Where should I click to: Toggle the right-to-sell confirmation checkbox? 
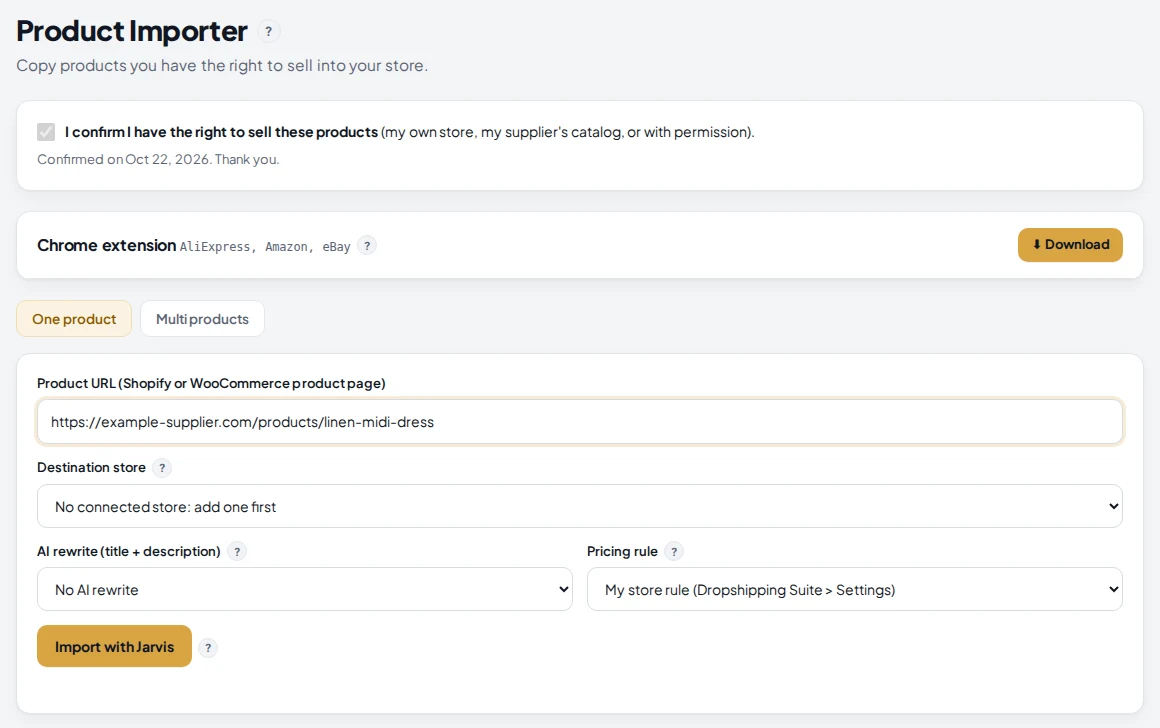(x=46, y=132)
